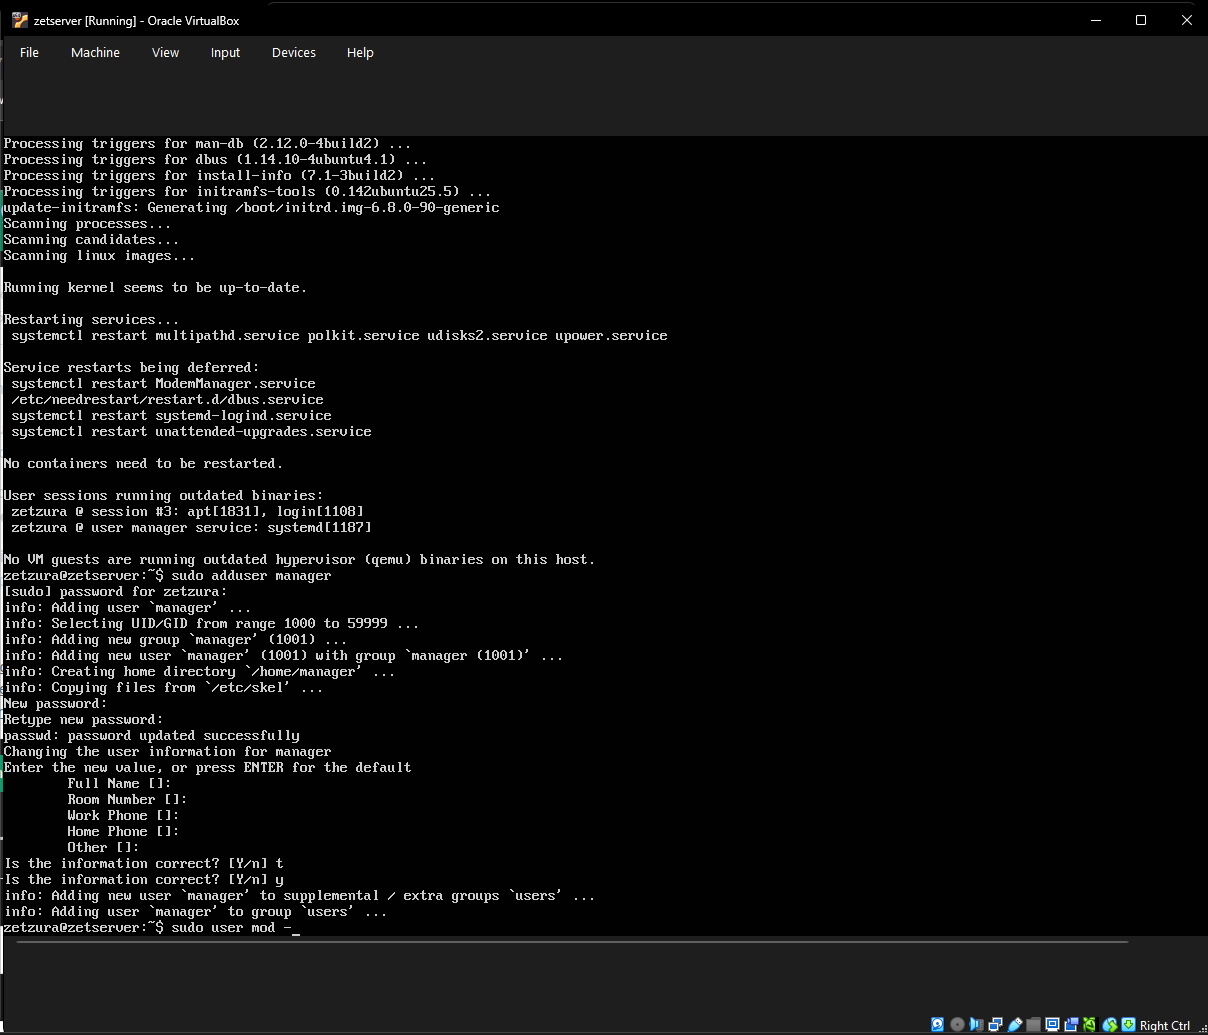Viewport: 1208px width, 1035px height.
Task: Click the Right Ctrl host key indicator
Action: (x=1164, y=1025)
